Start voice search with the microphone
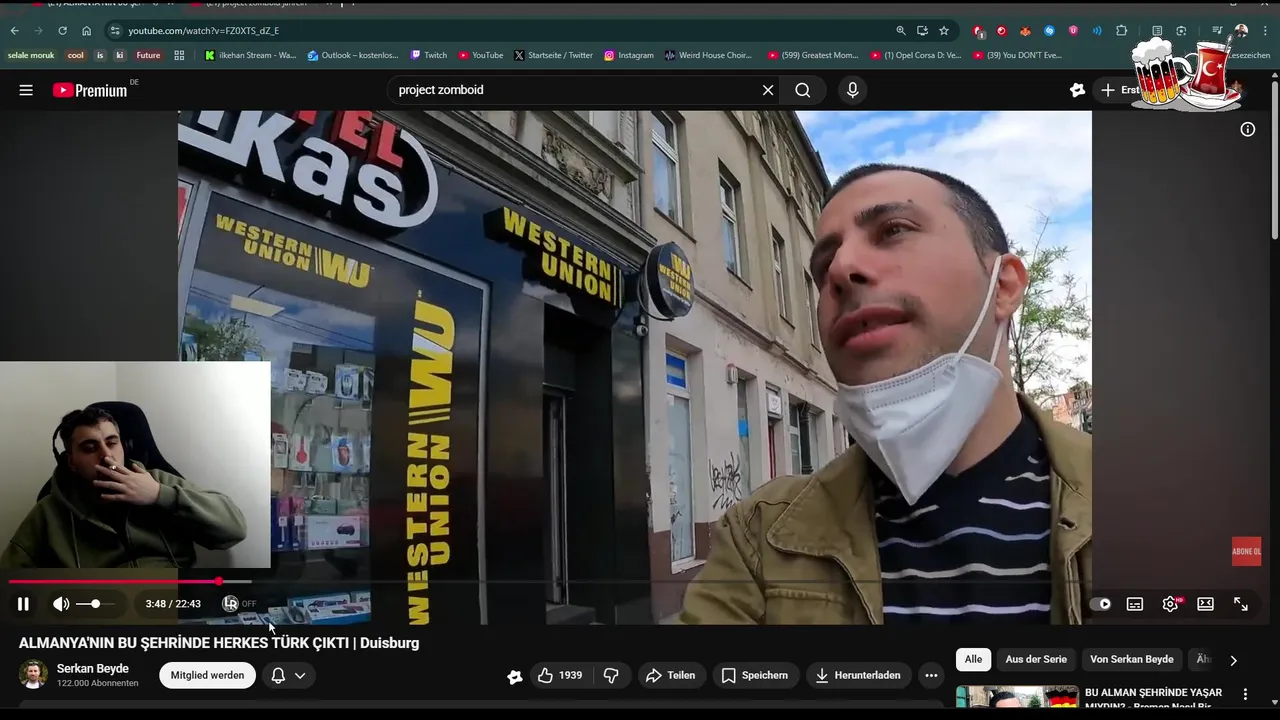Viewport: 1280px width, 720px height. coord(852,90)
